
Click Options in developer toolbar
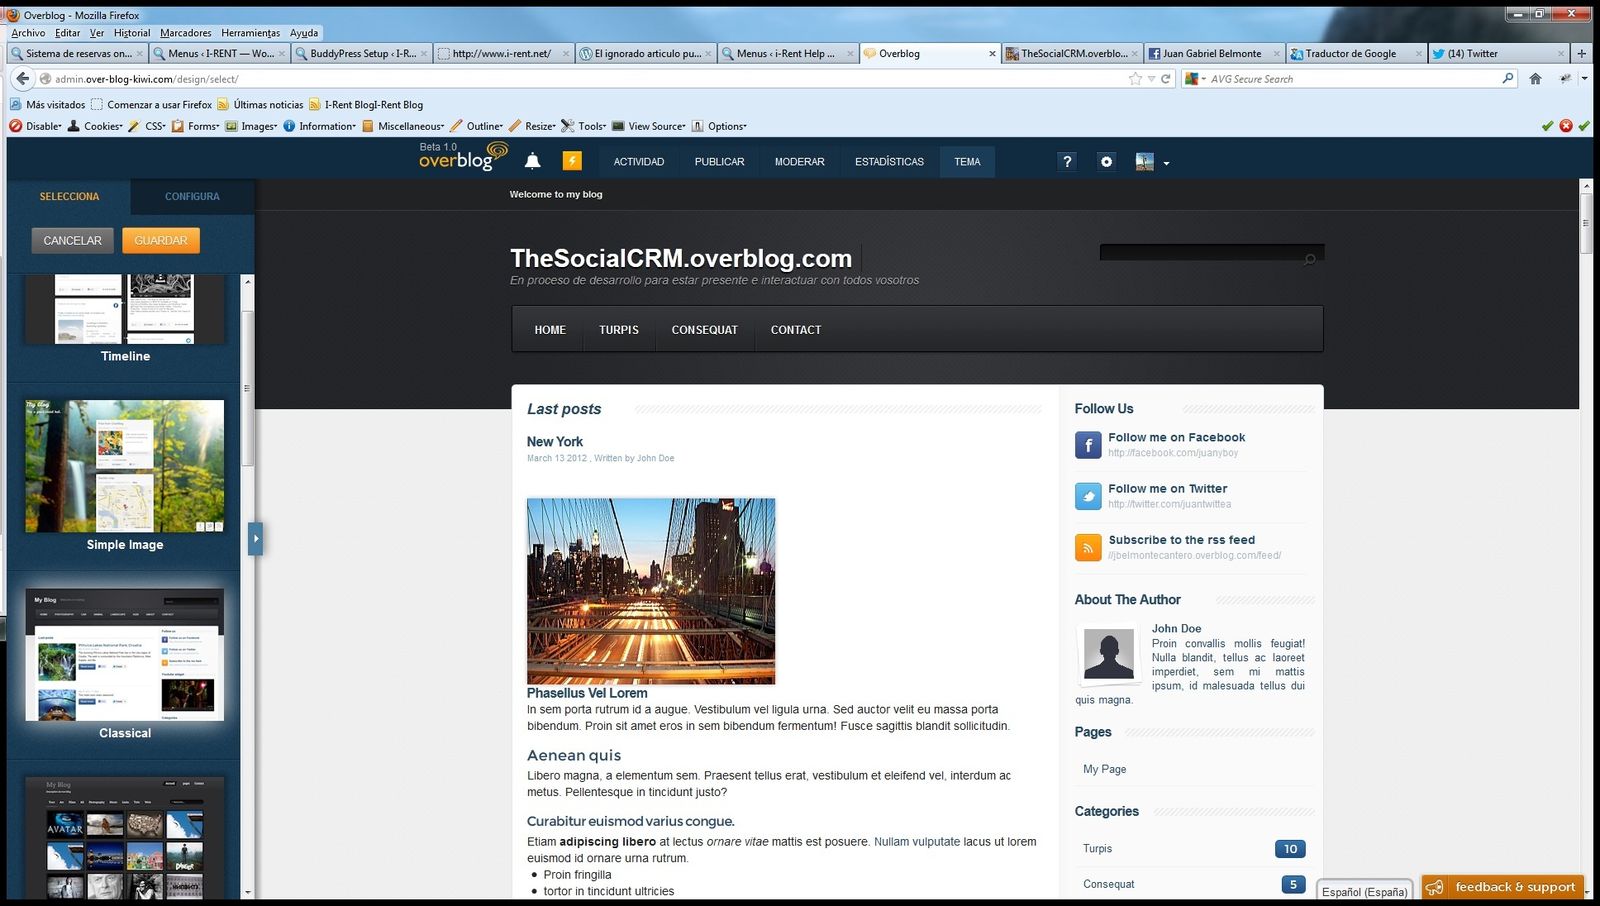click(x=719, y=126)
